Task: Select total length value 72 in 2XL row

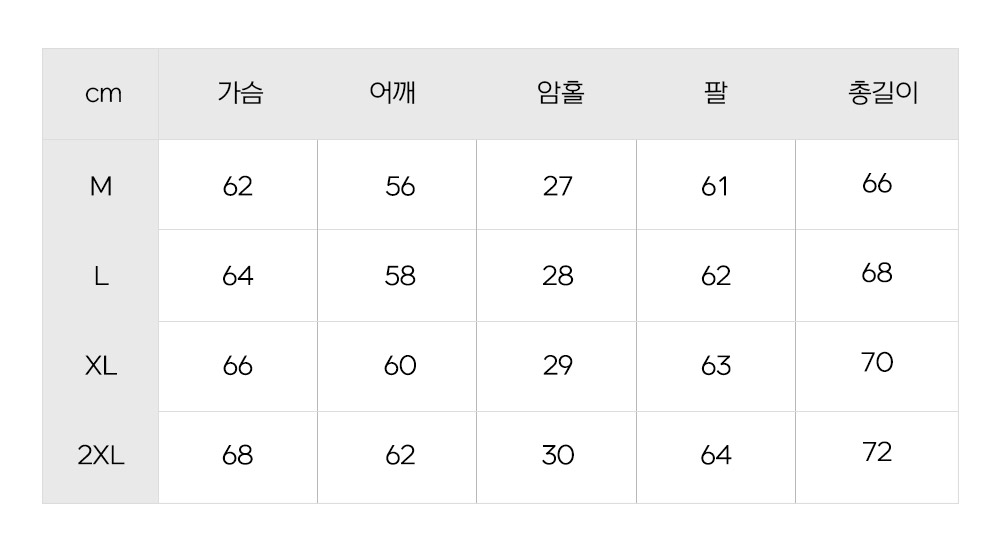Action: click(877, 452)
